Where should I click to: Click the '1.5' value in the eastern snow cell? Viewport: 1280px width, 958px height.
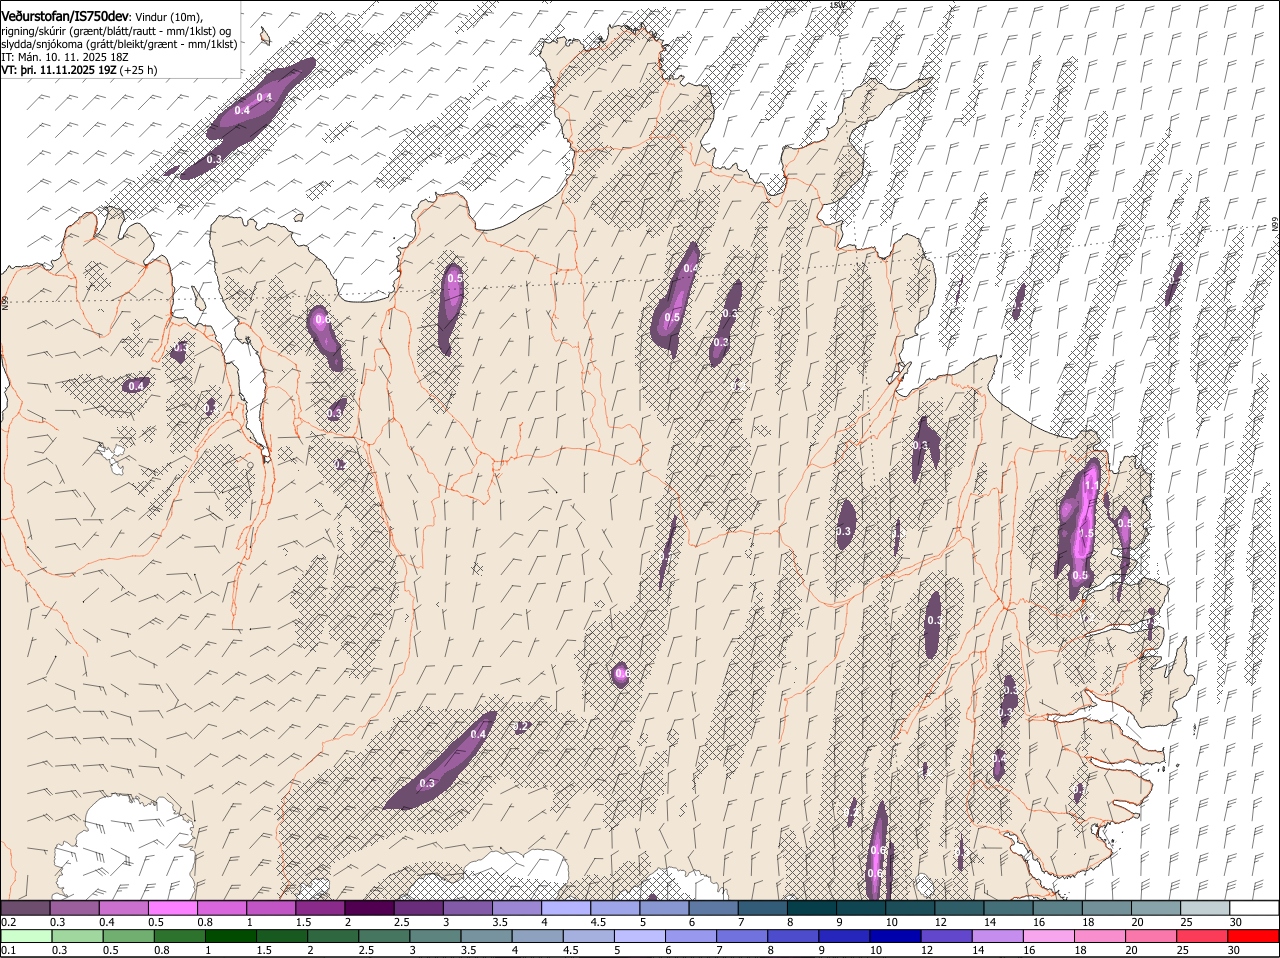1085,533
